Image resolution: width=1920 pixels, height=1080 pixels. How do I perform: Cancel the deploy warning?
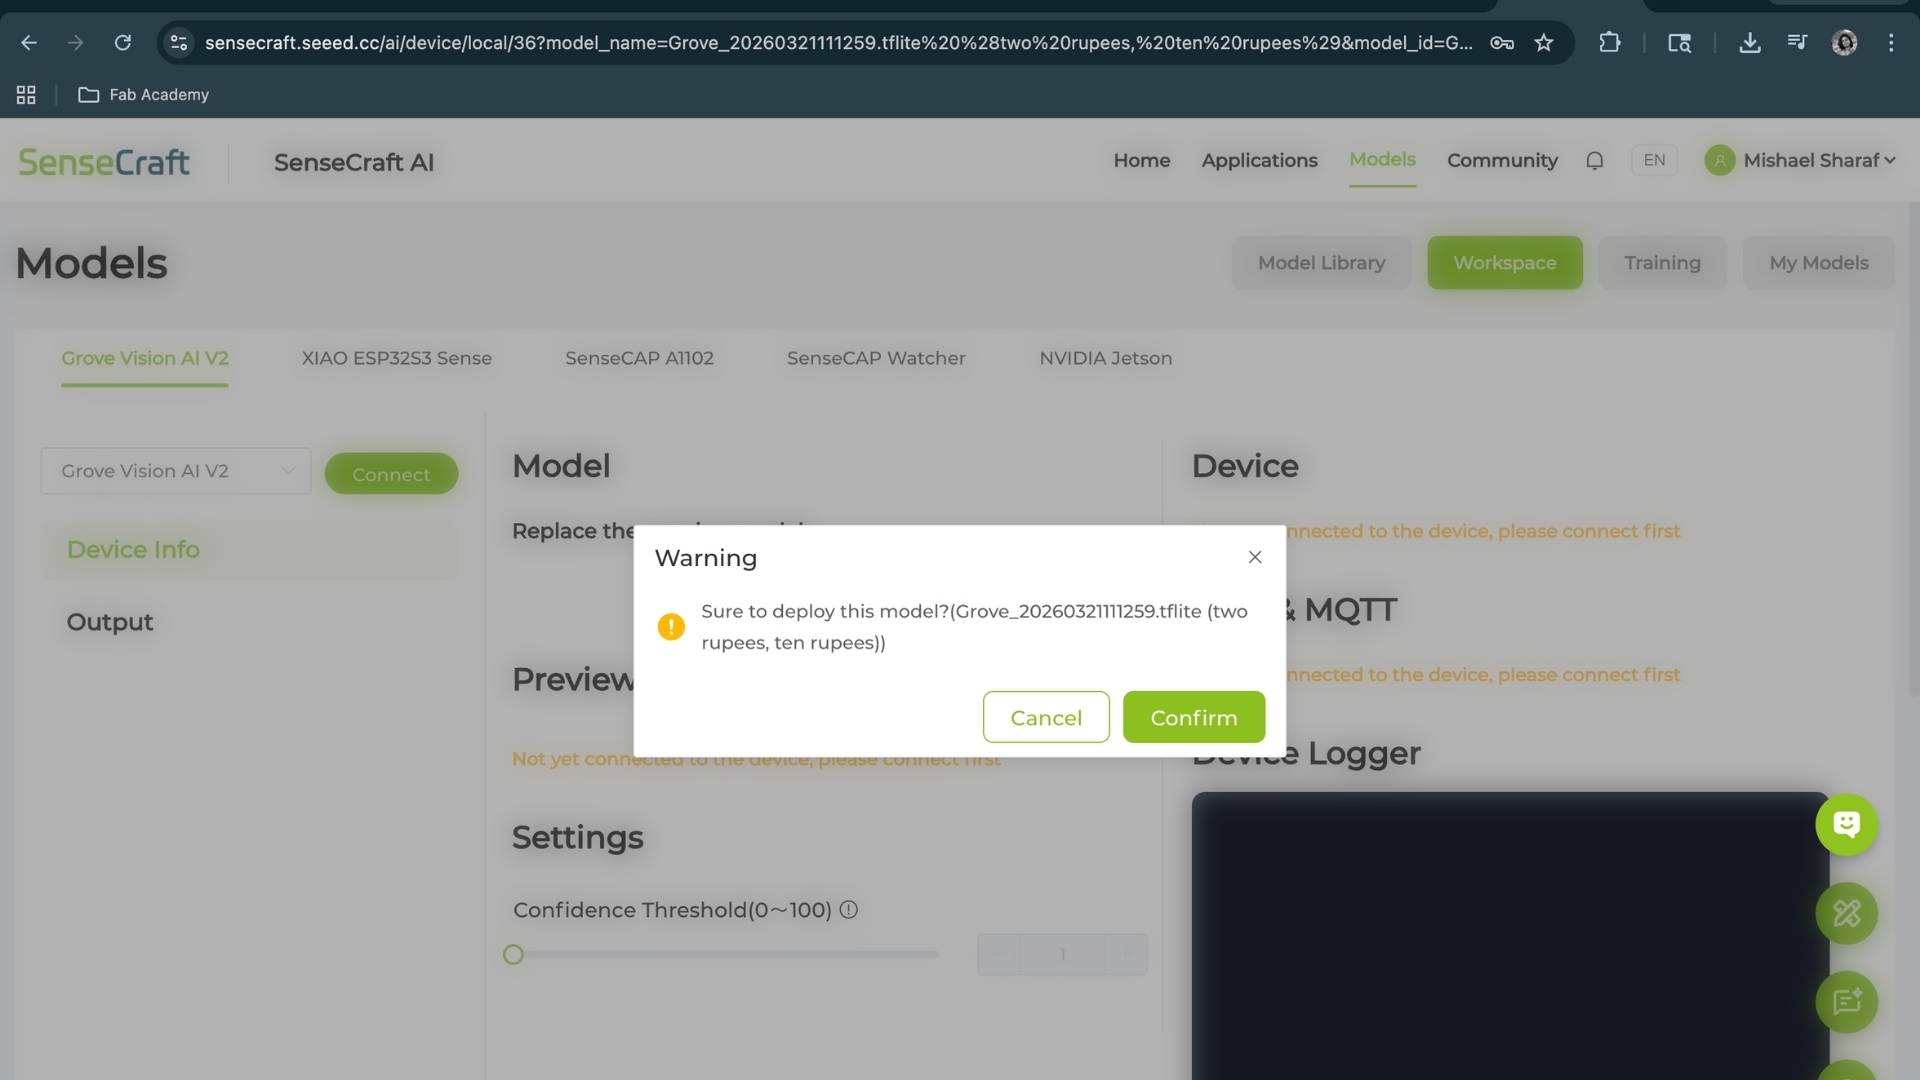coord(1045,717)
